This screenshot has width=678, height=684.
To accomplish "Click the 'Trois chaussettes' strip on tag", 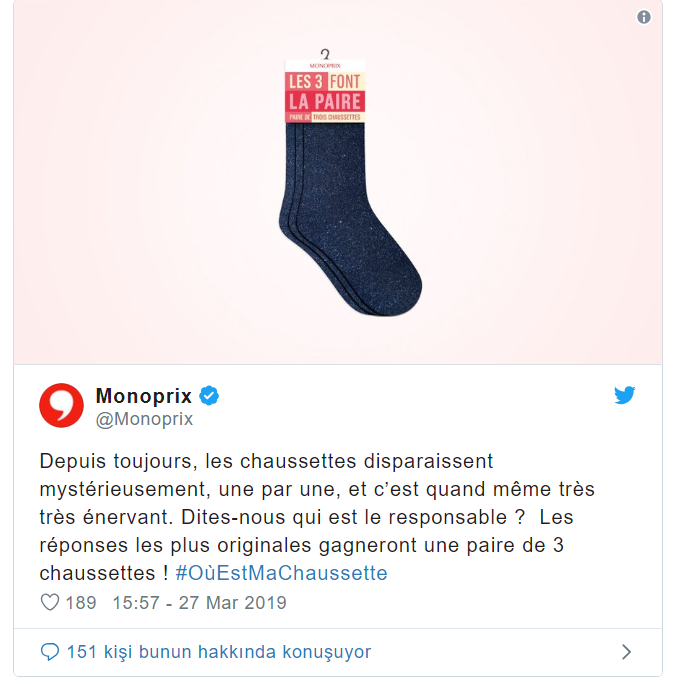I will (x=336, y=117).
